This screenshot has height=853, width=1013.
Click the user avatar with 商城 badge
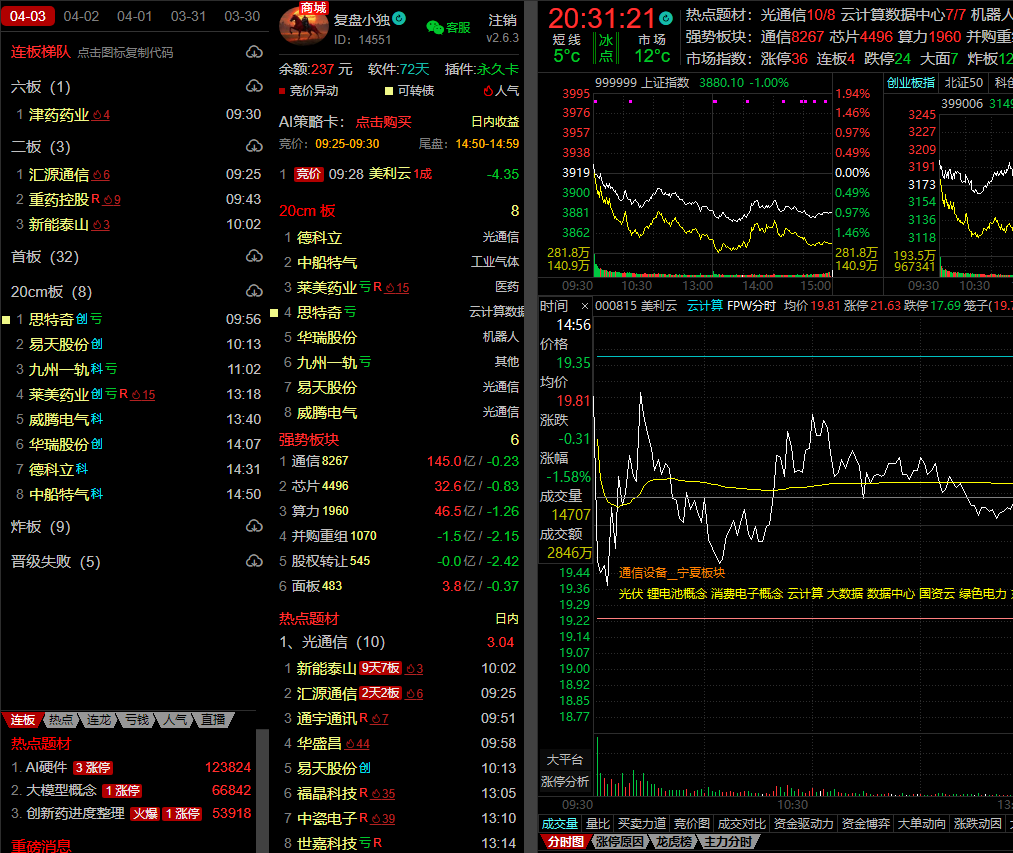tap(303, 26)
